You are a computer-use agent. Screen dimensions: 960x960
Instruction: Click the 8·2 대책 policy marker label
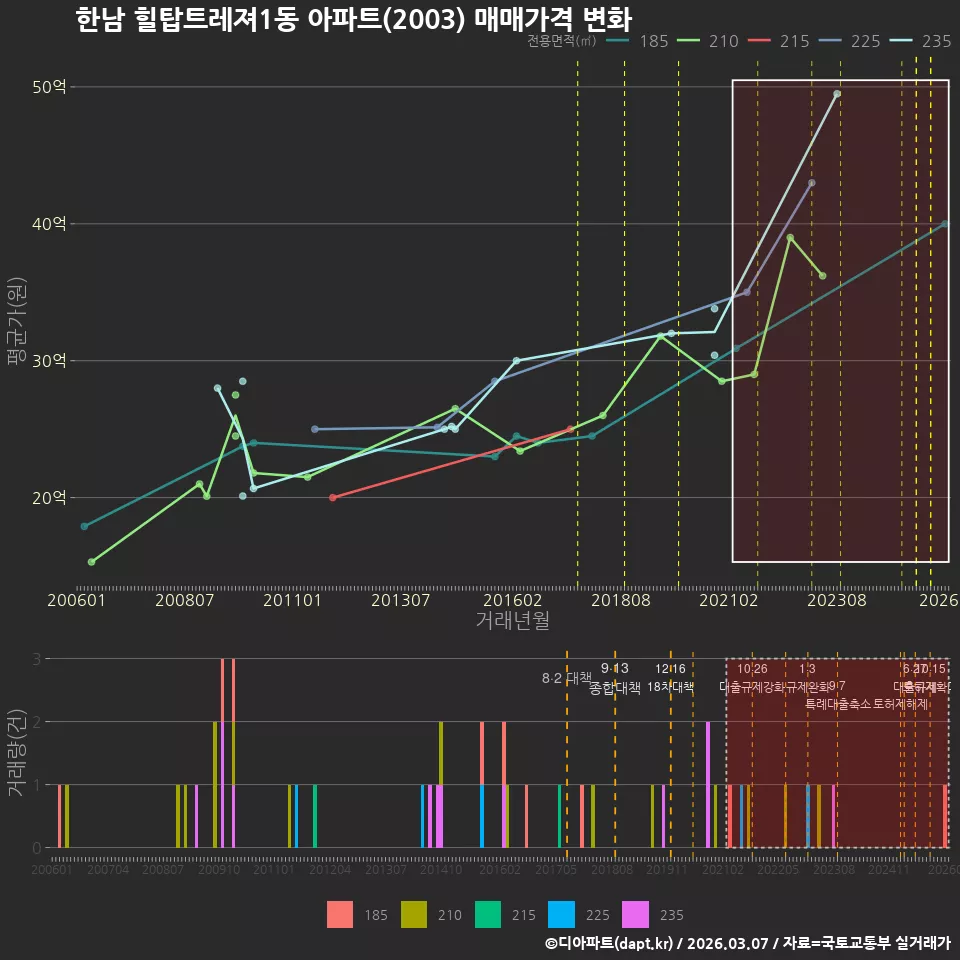pos(567,678)
